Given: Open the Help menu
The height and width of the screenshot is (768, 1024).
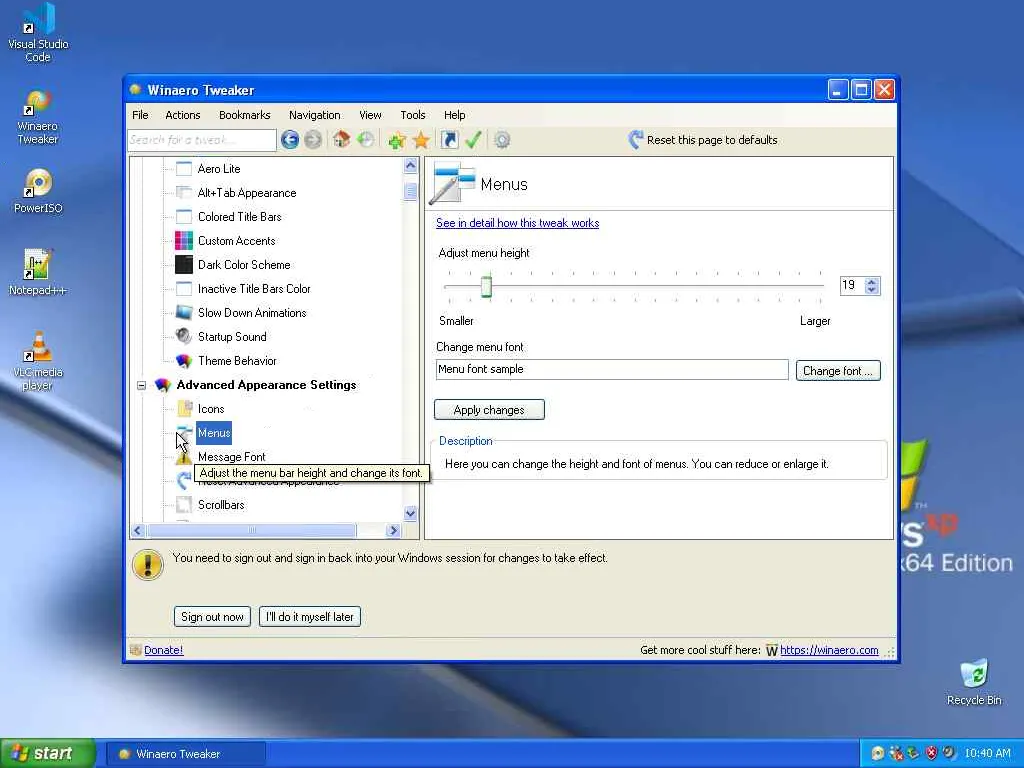Looking at the screenshot, I should tap(455, 115).
